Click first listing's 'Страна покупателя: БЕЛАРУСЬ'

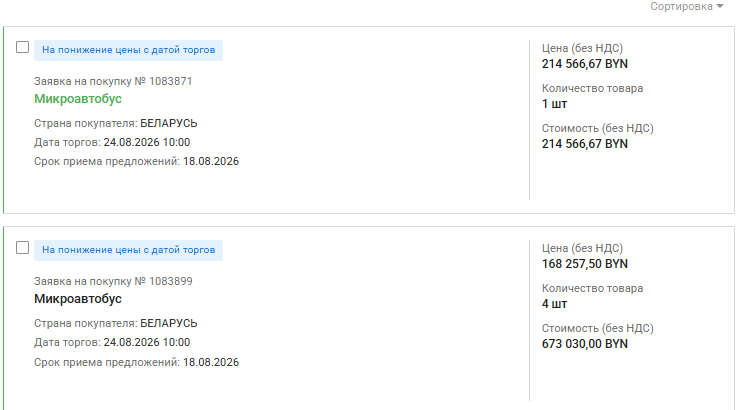click(116, 124)
